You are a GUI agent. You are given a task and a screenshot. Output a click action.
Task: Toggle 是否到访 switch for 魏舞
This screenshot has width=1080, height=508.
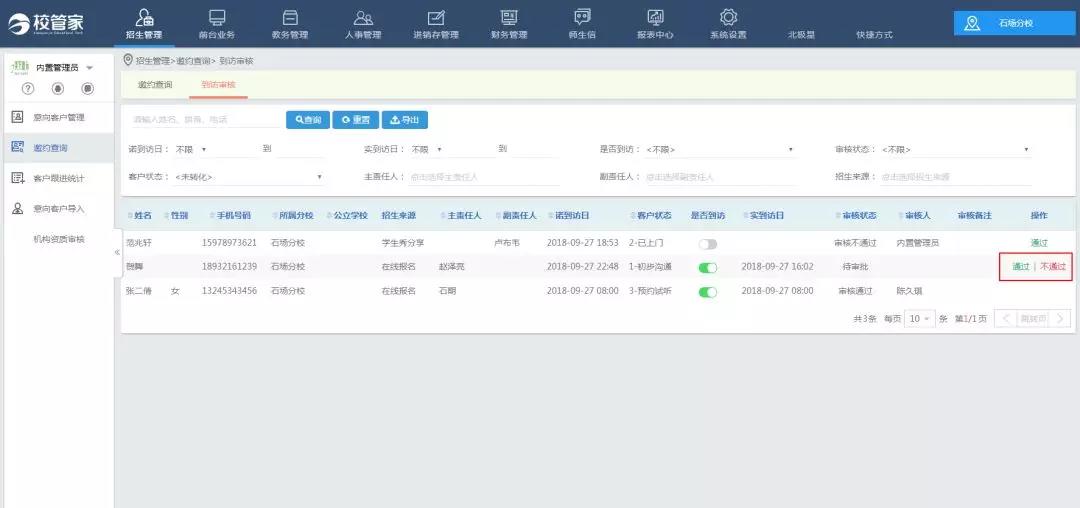[x=708, y=268]
